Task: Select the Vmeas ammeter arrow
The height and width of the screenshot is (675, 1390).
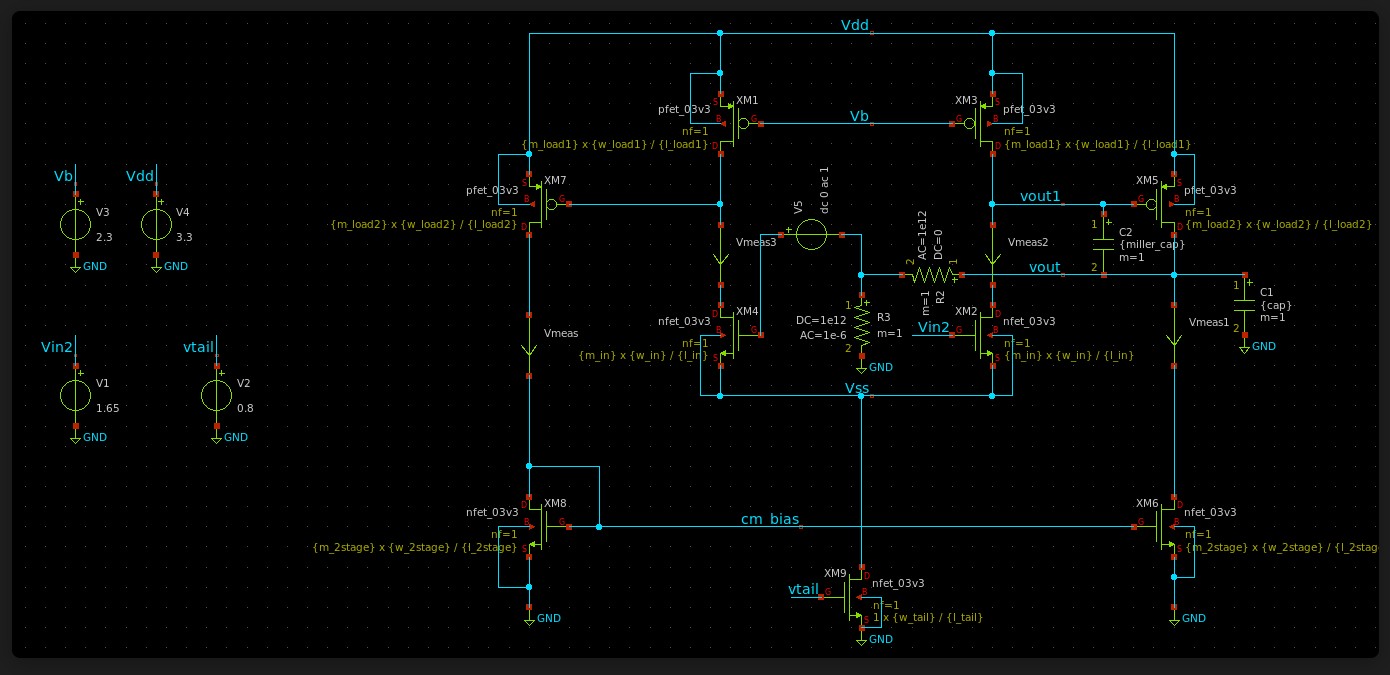Action: (529, 347)
